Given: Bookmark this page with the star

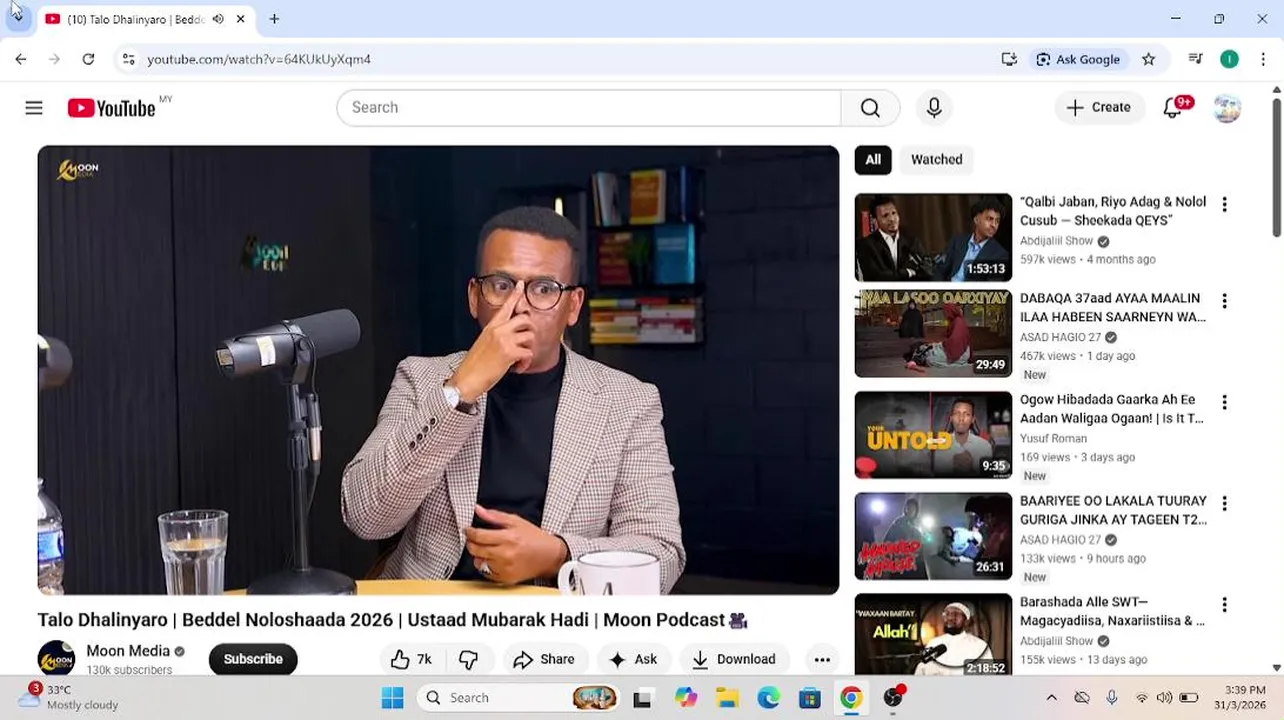Looking at the screenshot, I should (1149, 59).
